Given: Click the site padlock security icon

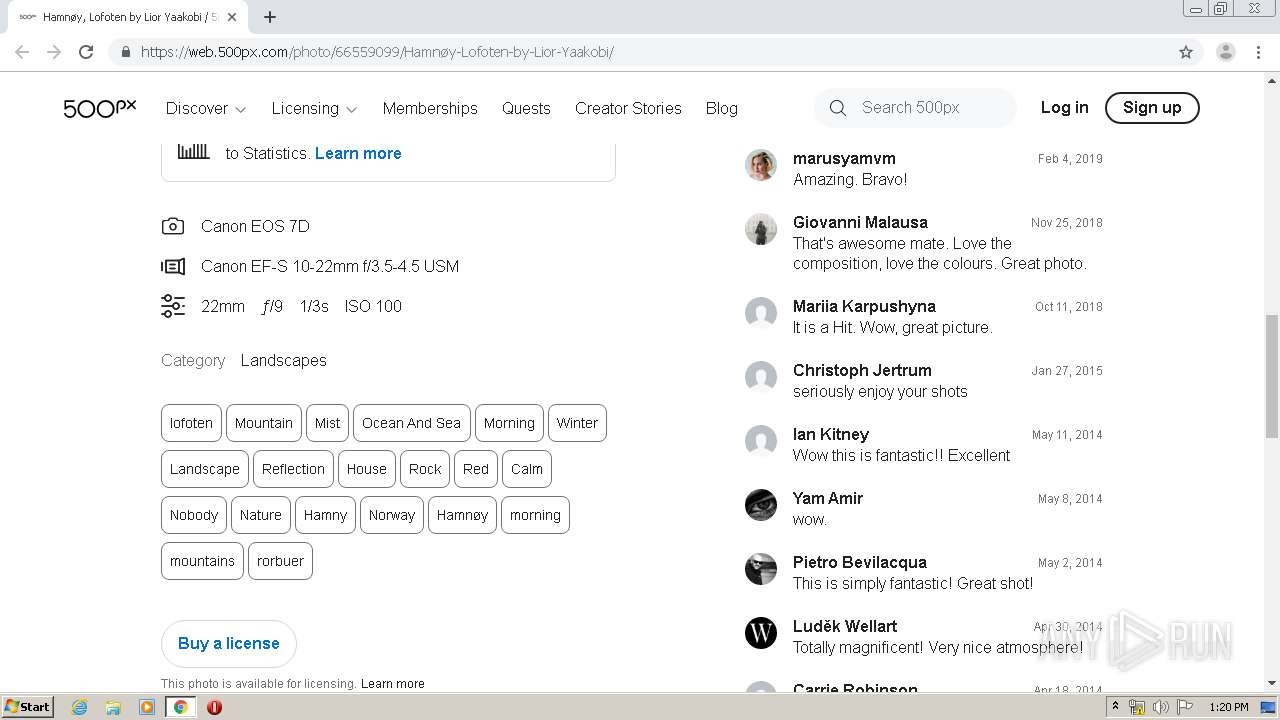Looking at the screenshot, I should pyautogui.click(x=125, y=52).
